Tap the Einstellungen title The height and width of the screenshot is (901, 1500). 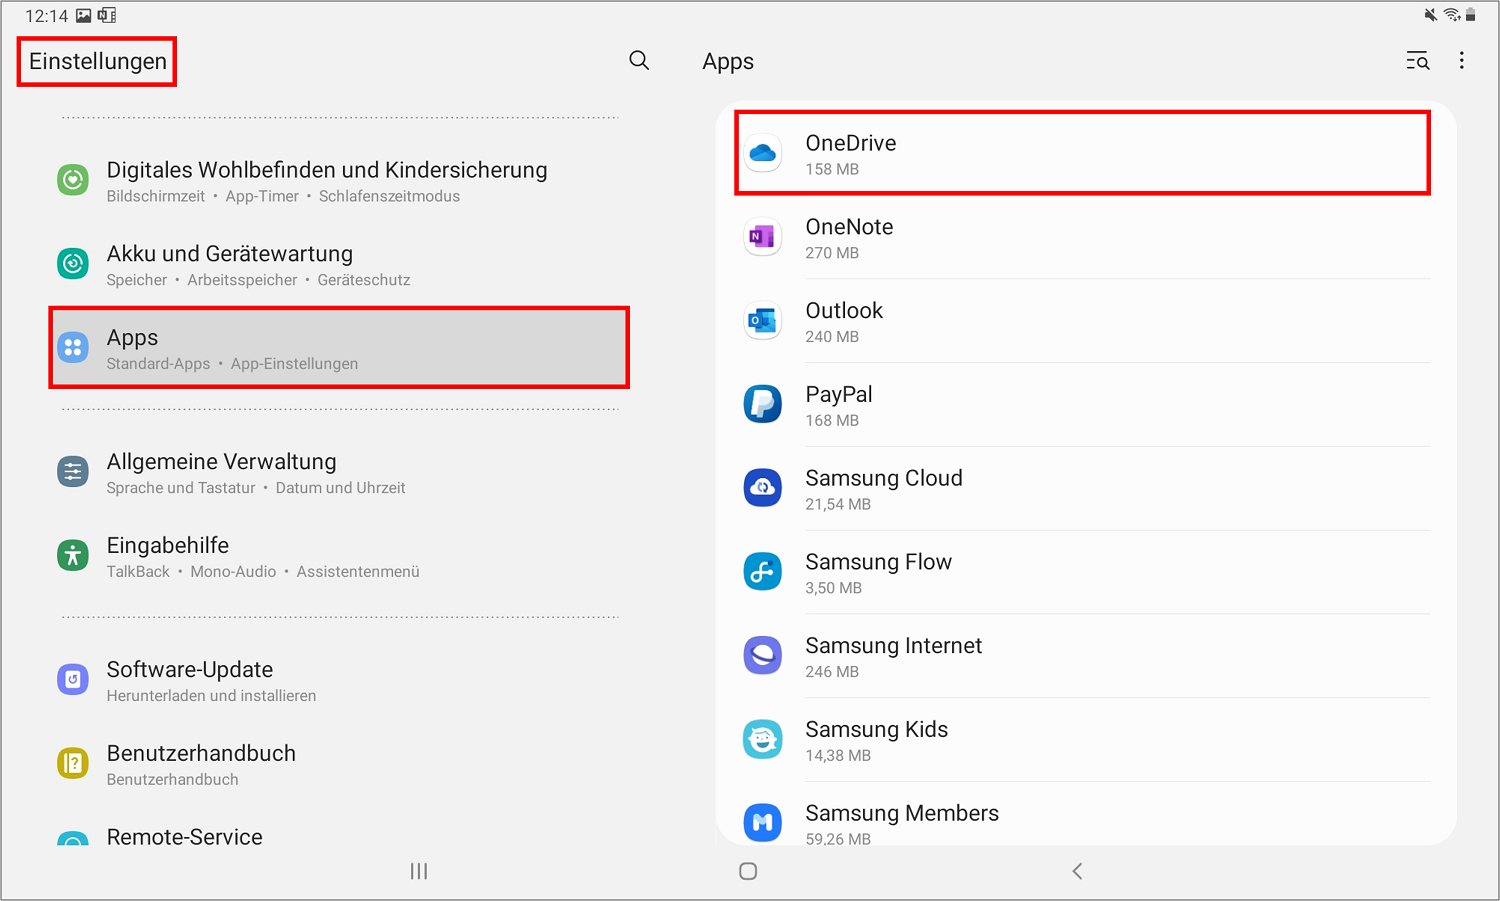click(x=98, y=62)
